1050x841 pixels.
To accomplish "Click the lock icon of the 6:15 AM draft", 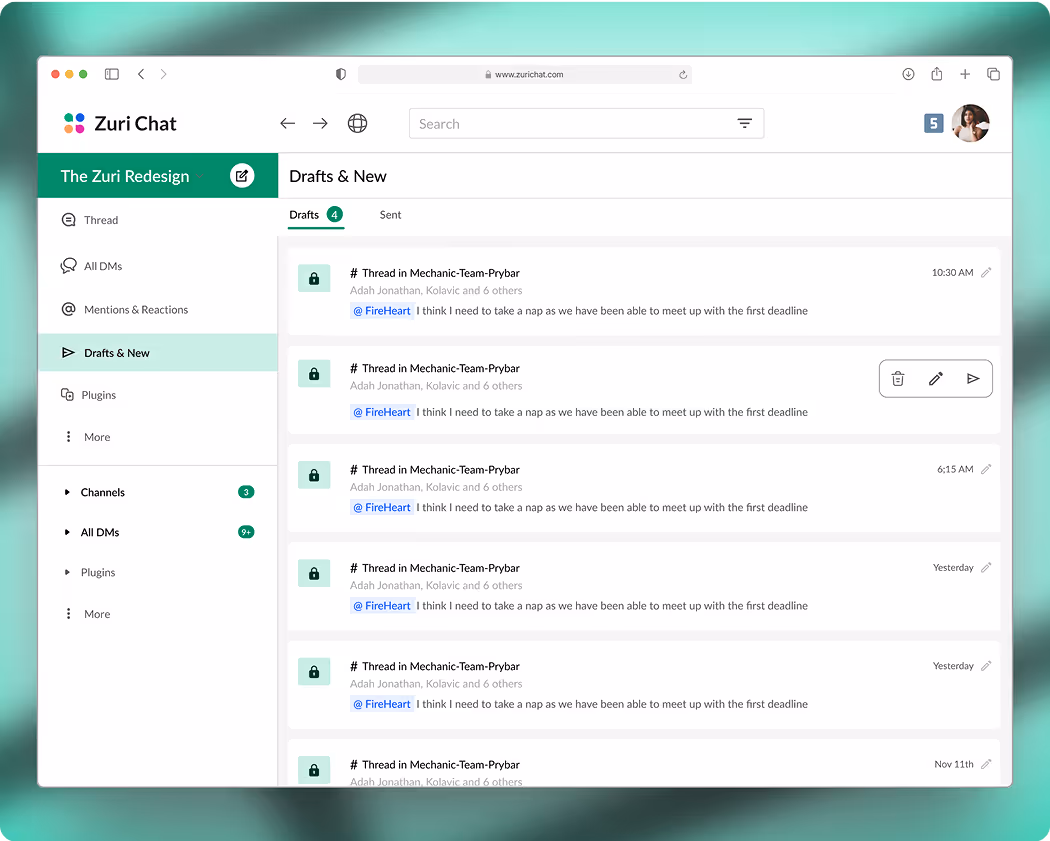I will [x=314, y=475].
